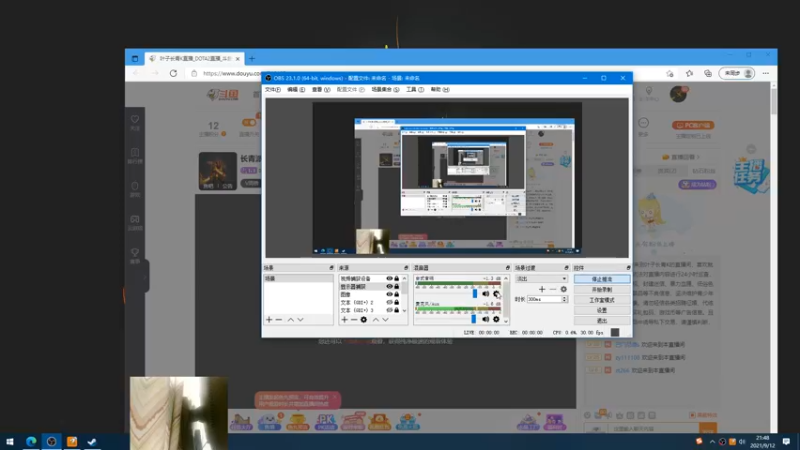This screenshot has width=800, height=450.
Task: Open Microsoft Edge from the taskbar
Action: click(x=31, y=441)
